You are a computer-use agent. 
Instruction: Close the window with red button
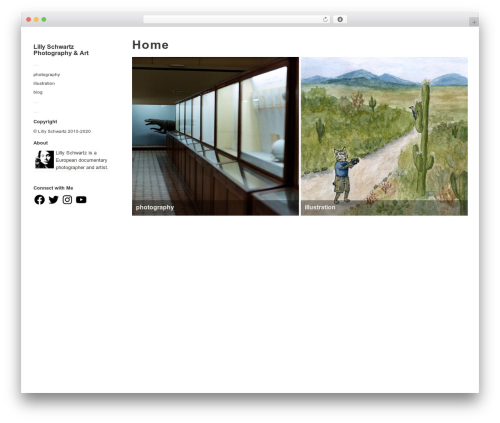(x=29, y=19)
